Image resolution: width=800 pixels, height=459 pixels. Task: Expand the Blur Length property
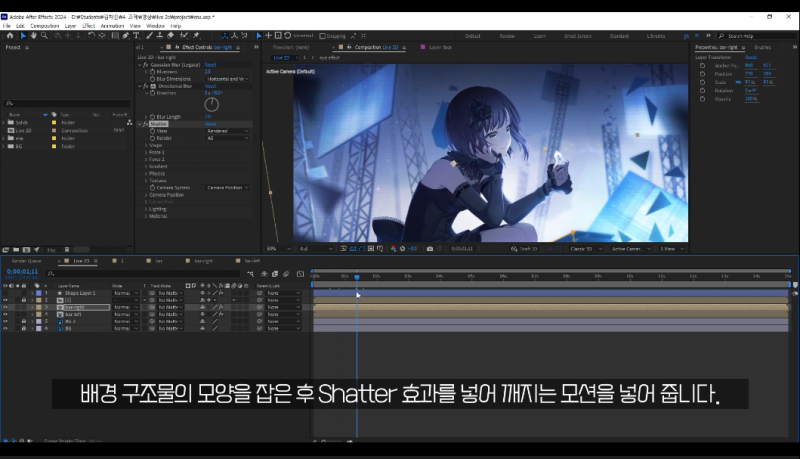click(x=146, y=116)
